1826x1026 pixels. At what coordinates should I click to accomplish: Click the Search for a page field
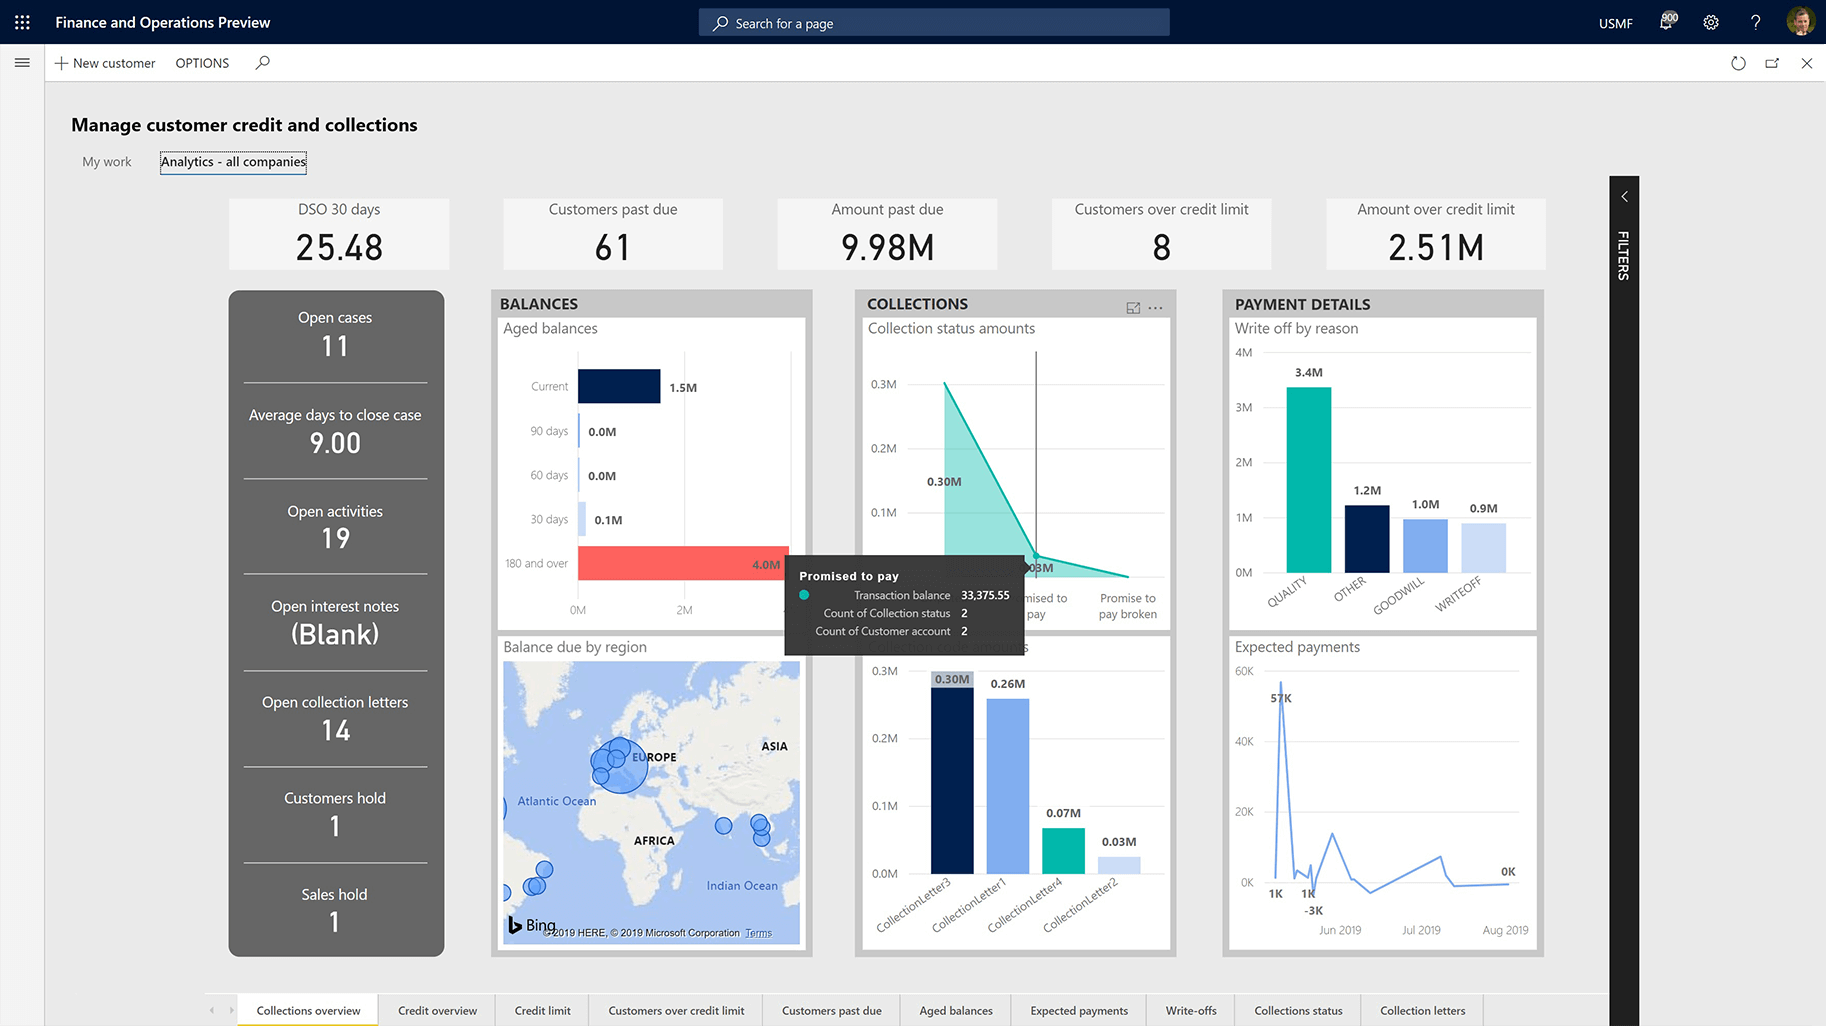point(934,23)
